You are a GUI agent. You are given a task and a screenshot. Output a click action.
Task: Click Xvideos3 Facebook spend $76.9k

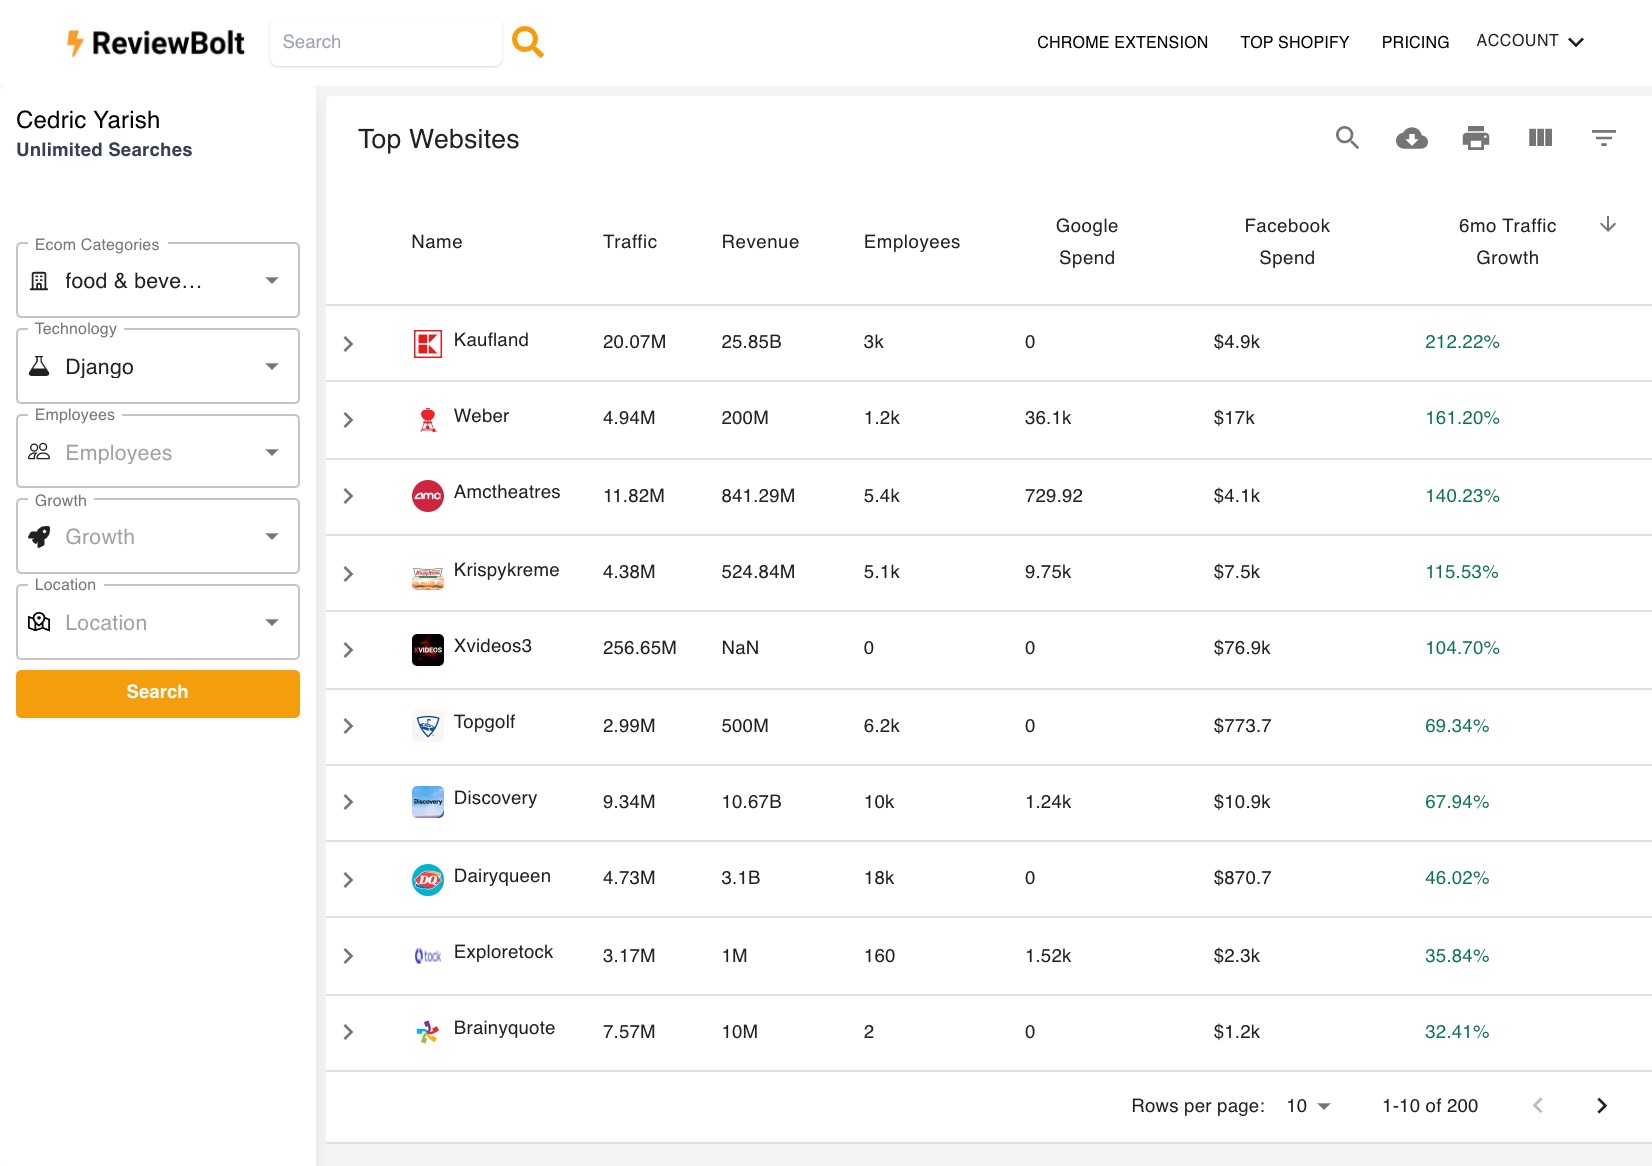(1242, 648)
